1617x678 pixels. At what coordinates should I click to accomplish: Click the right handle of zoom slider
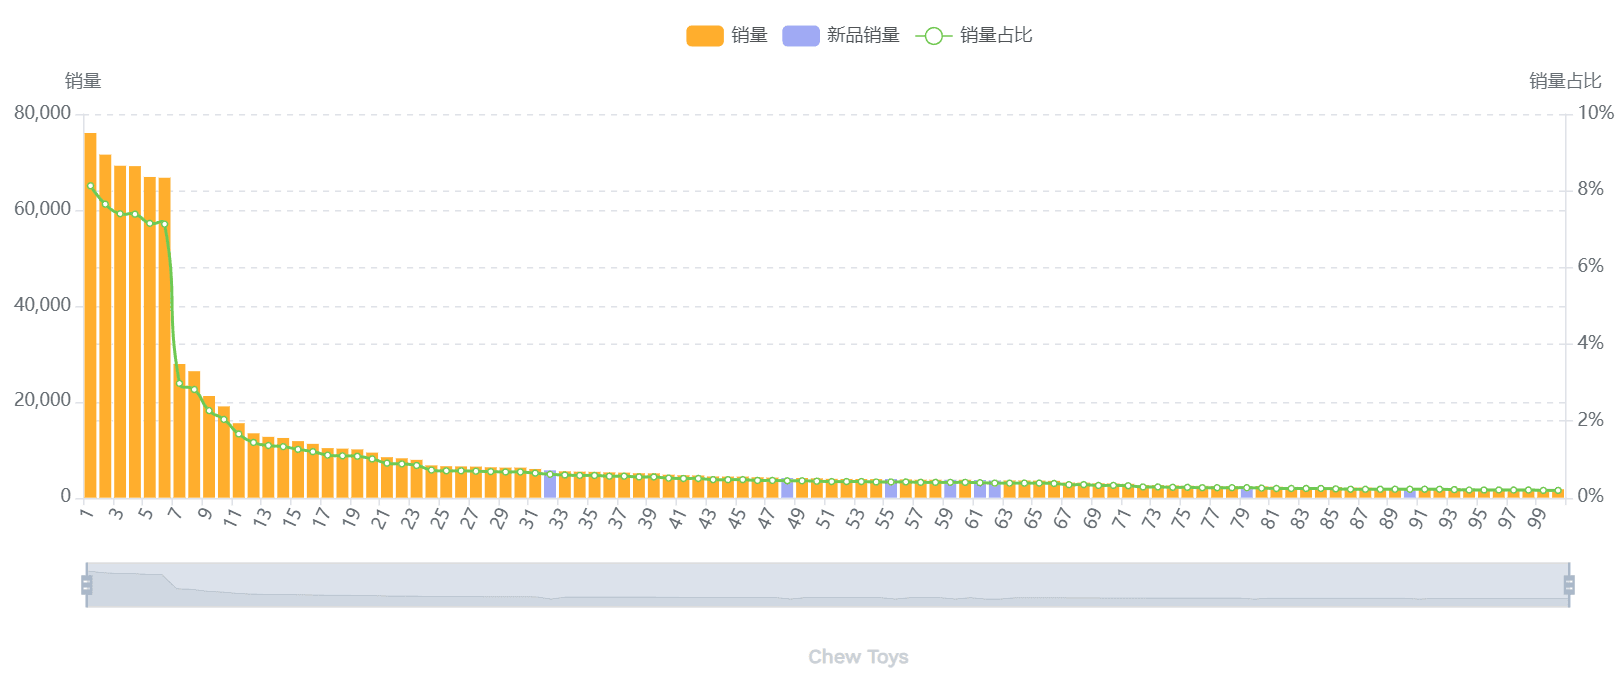(x=1569, y=585)
